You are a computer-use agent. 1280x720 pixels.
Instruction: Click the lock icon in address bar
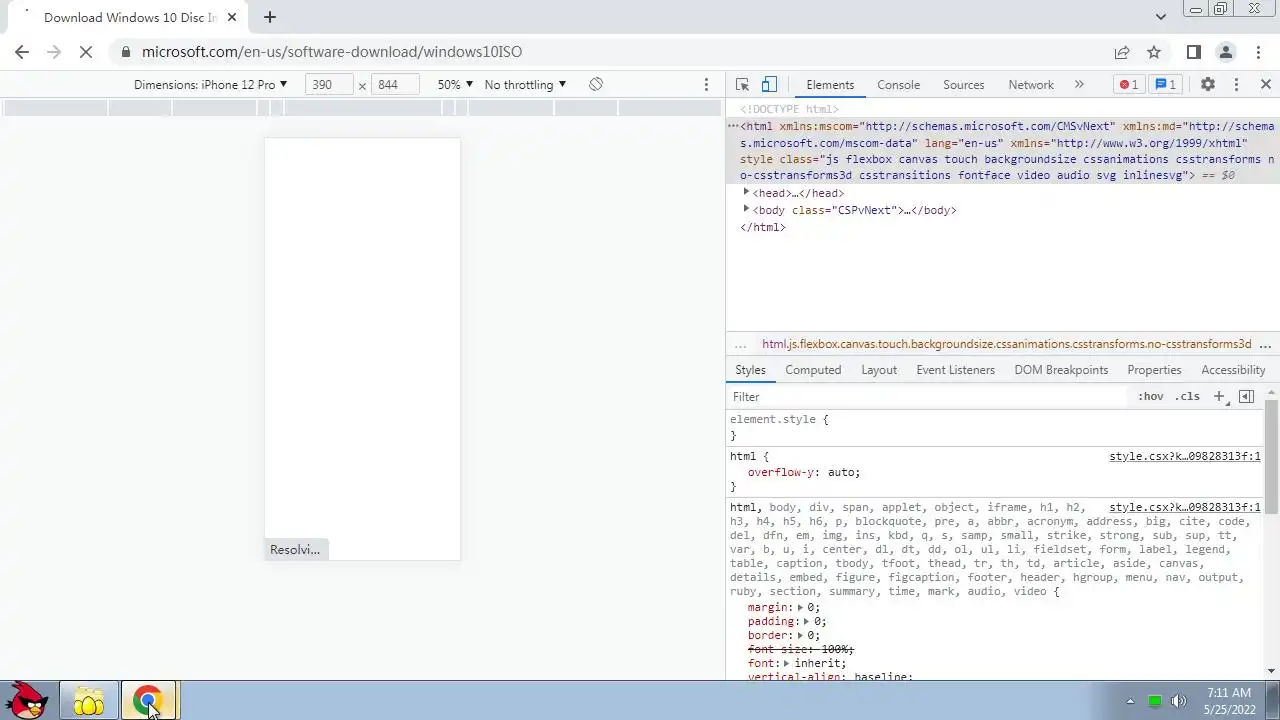coord(125,52)
